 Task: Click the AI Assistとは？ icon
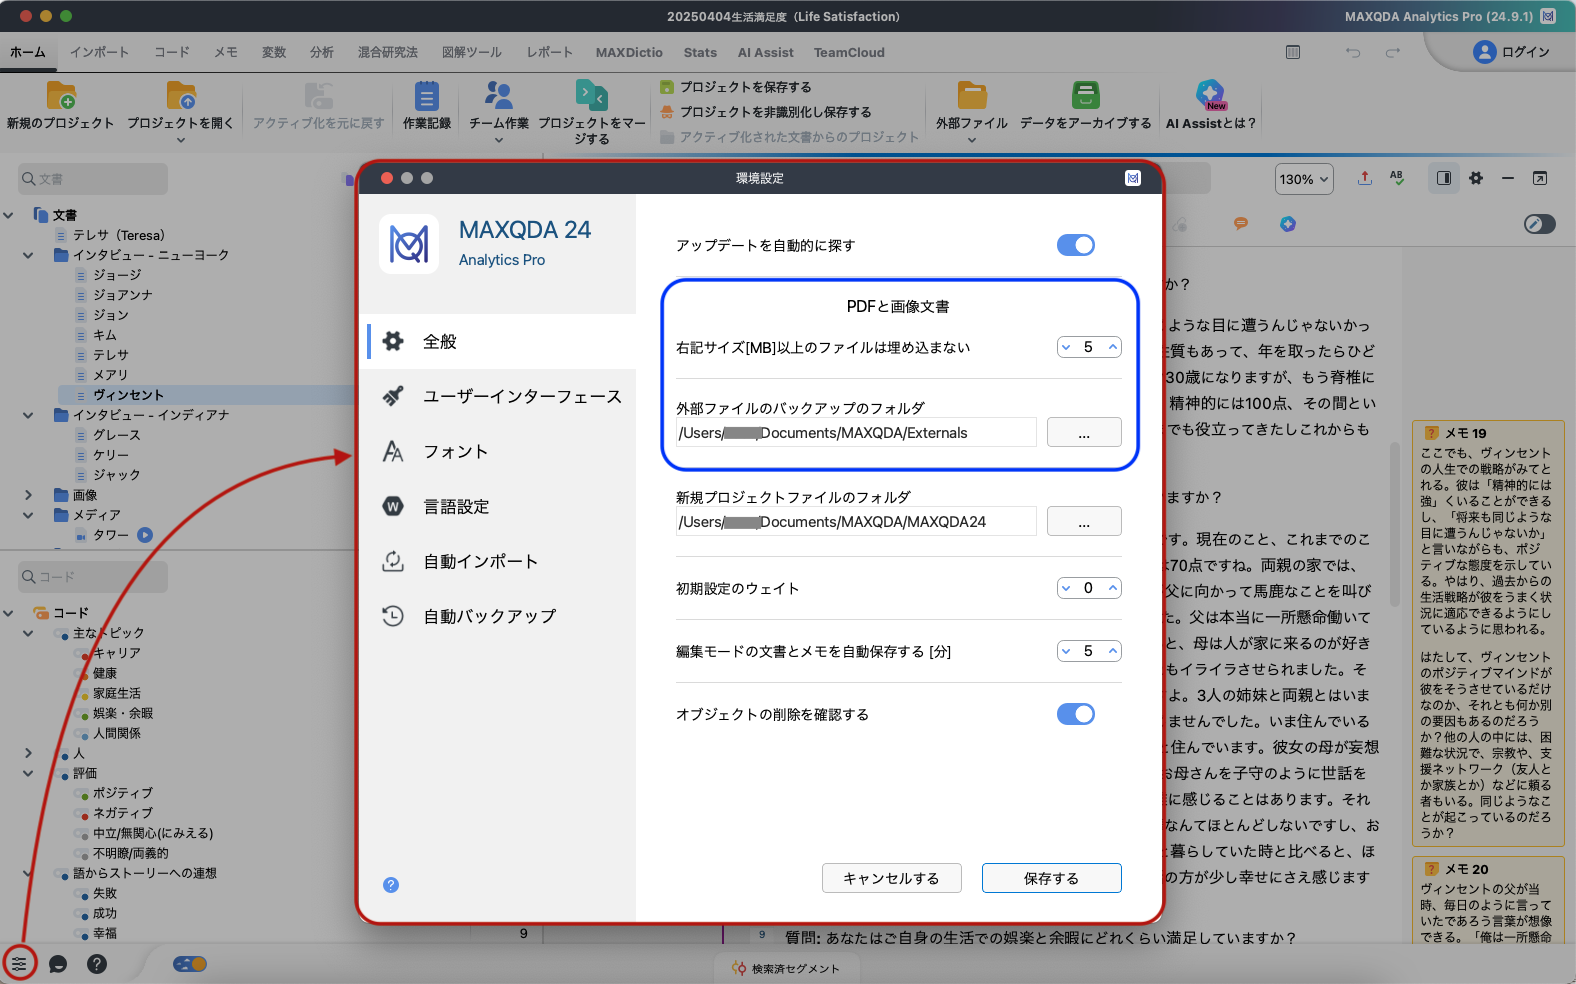point(1210,96)
